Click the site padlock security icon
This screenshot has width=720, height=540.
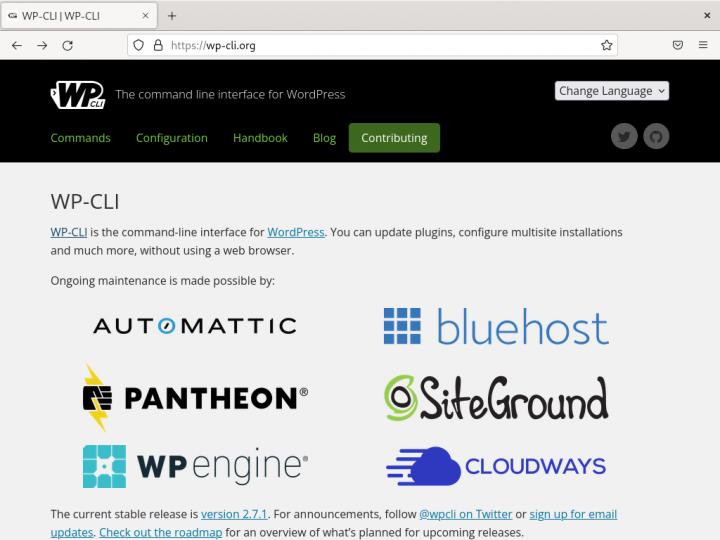(x=158, y=45)
